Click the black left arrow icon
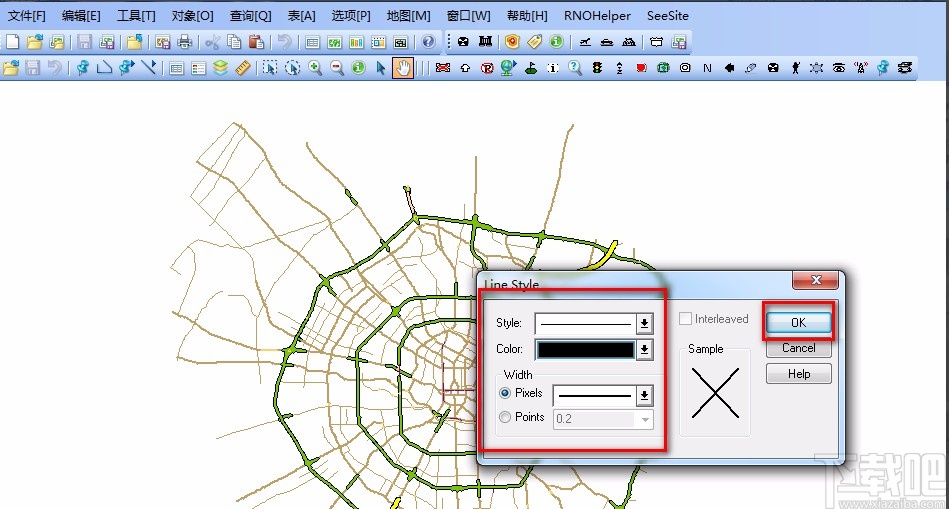Viewport: 949px width, 509px height. (x=729, y=68)
